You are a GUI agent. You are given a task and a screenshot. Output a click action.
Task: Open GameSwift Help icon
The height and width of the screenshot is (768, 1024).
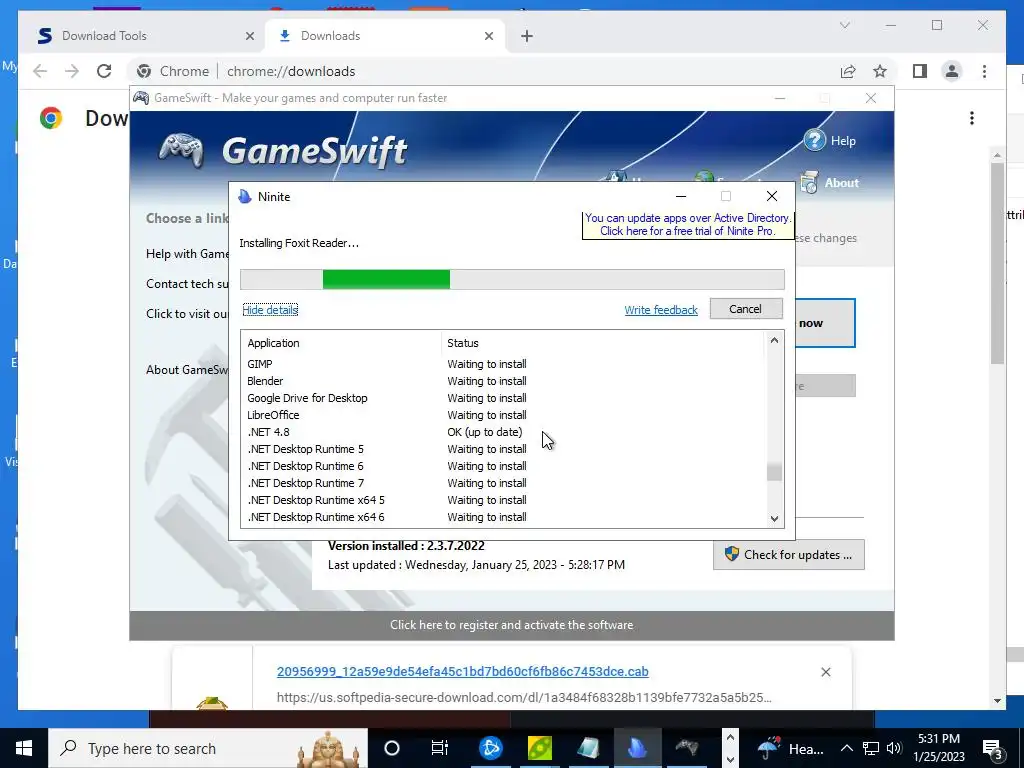815,140
